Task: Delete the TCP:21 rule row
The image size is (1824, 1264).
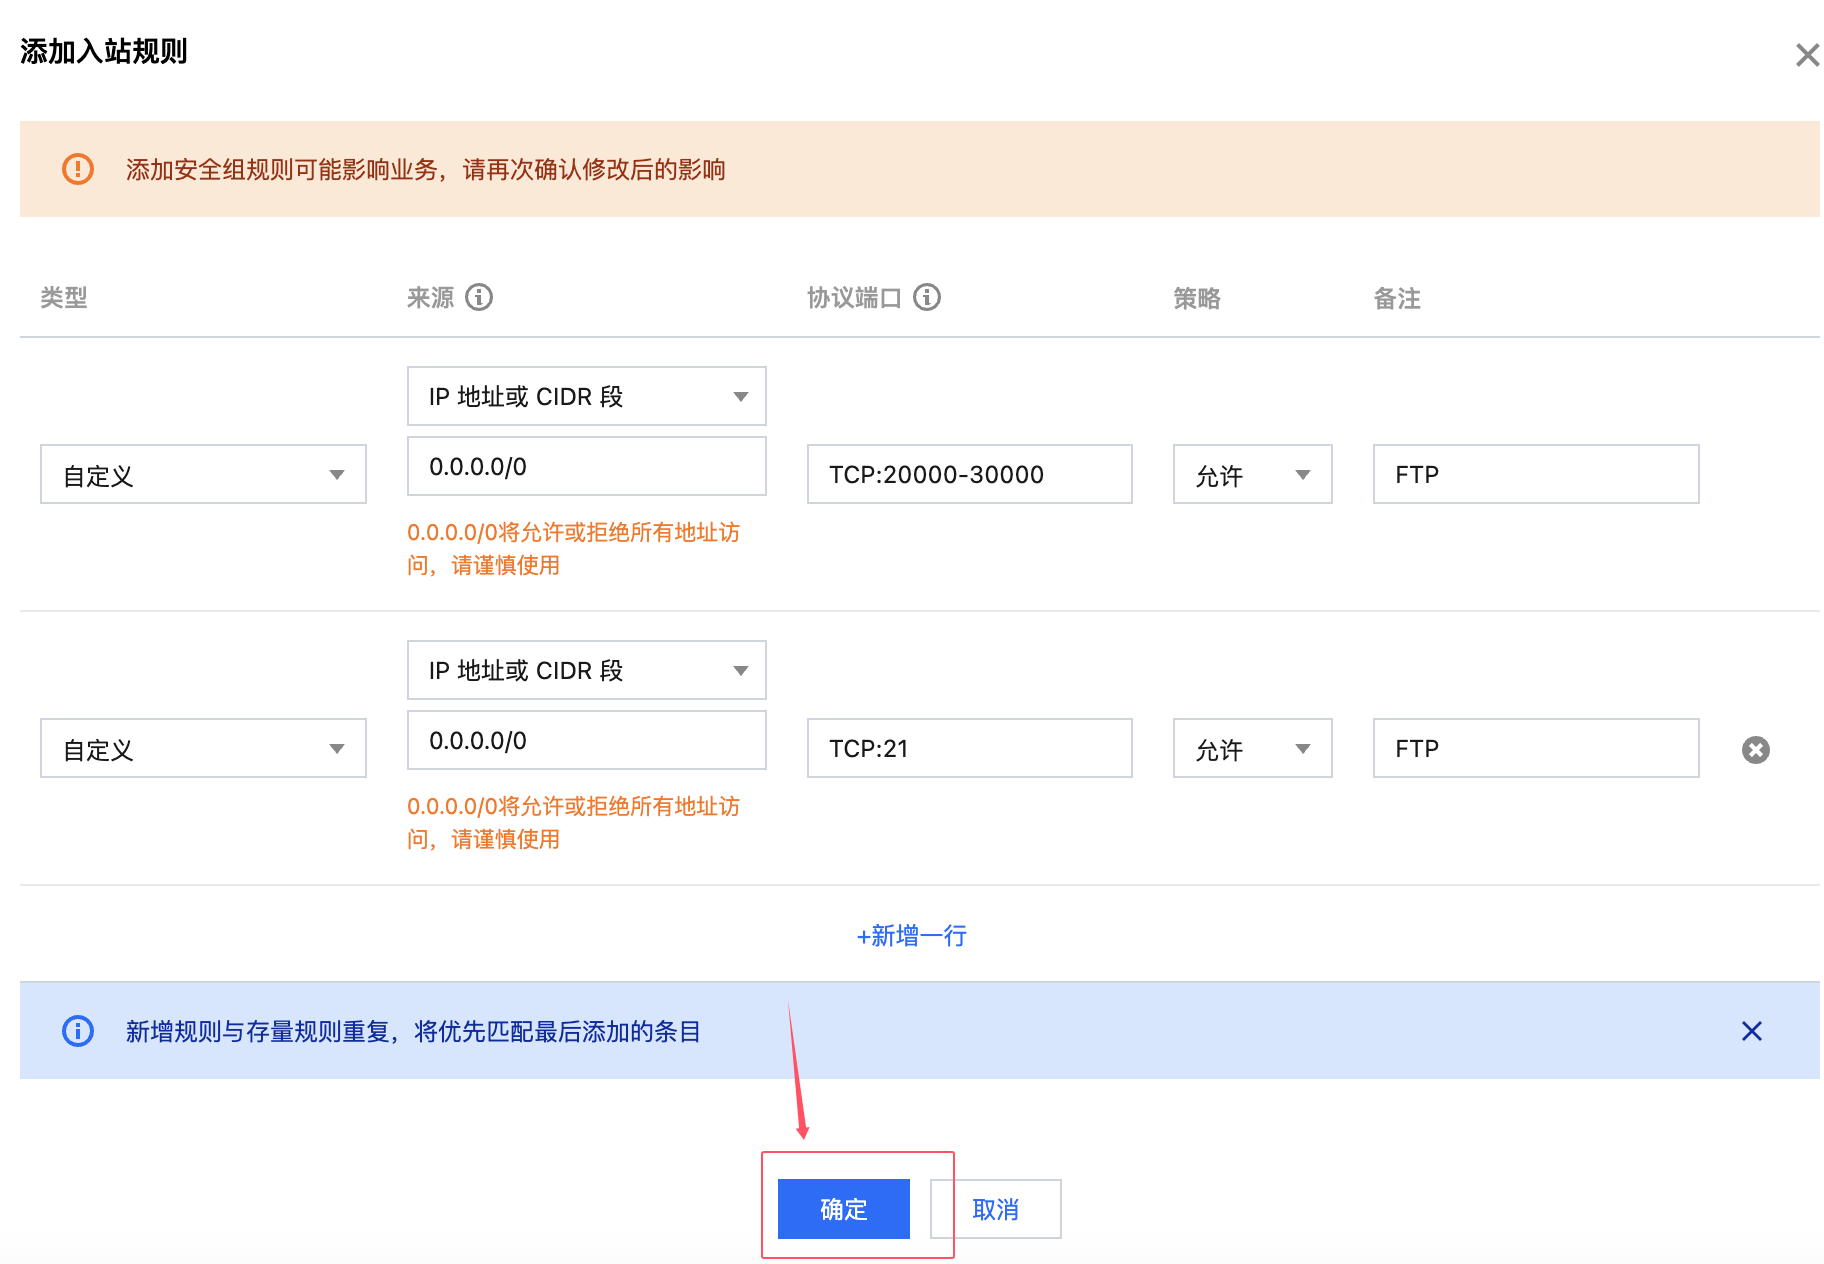Action: (1756, 749)
